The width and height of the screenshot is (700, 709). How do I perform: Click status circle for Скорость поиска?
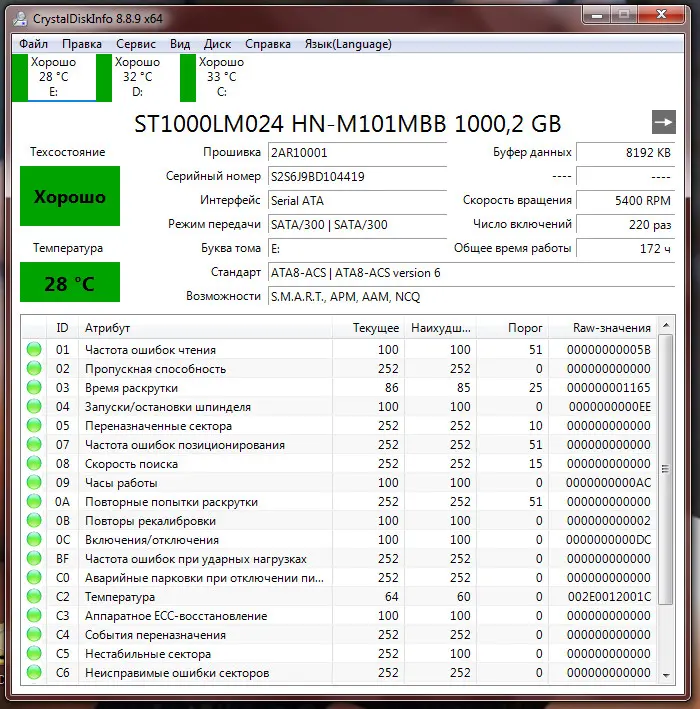coord(34,463)
